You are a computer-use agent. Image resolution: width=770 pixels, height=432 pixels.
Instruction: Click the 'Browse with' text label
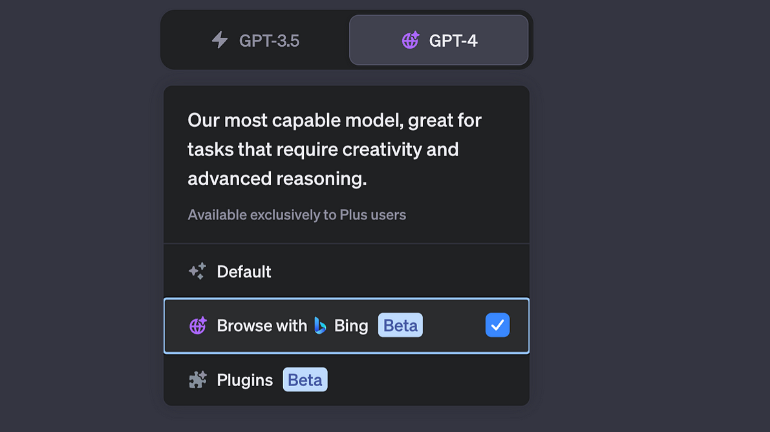point(262,326)
